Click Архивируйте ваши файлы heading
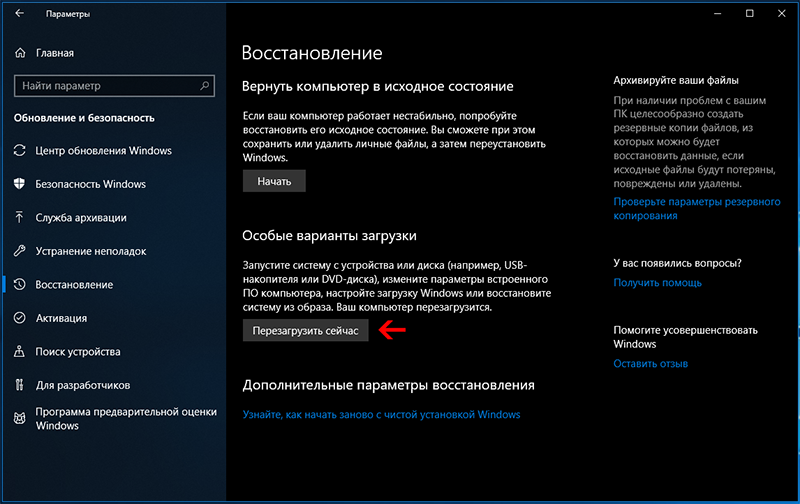The image size is (800, 504). point(676,80)
